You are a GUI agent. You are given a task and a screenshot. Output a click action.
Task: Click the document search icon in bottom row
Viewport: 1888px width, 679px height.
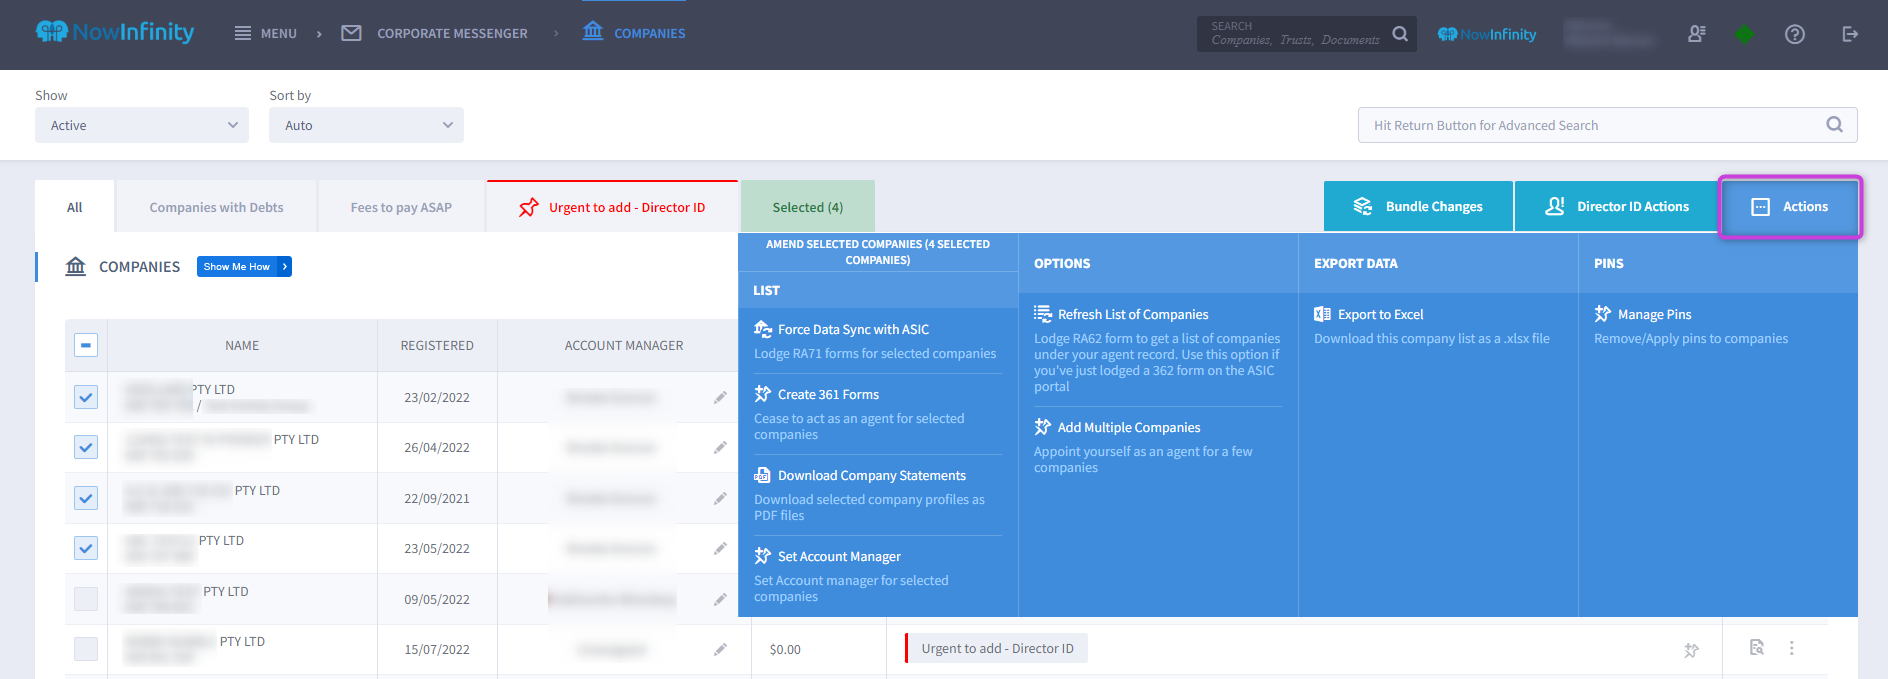click(1756, 648)
